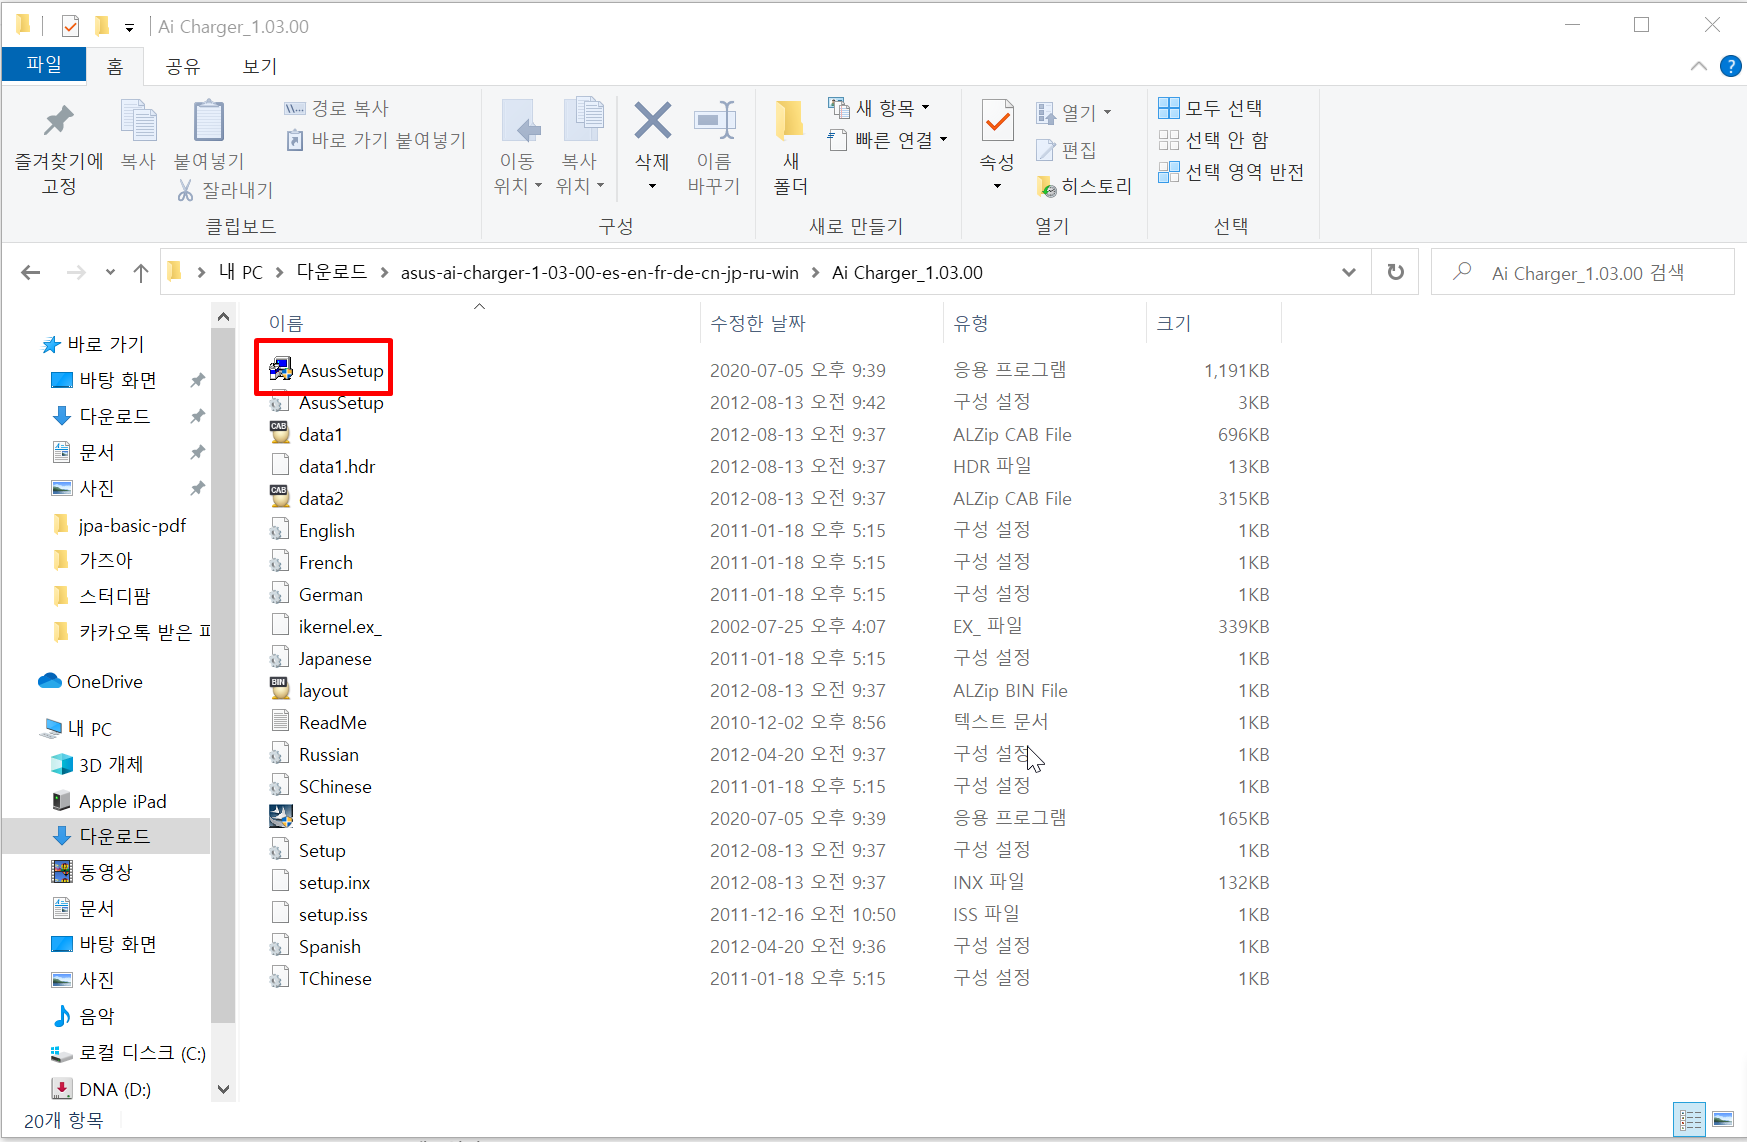Click the Paste (붙여넣기) ribbon icon
Screen dimensions: 1747x1142
[x=208, y=121]
